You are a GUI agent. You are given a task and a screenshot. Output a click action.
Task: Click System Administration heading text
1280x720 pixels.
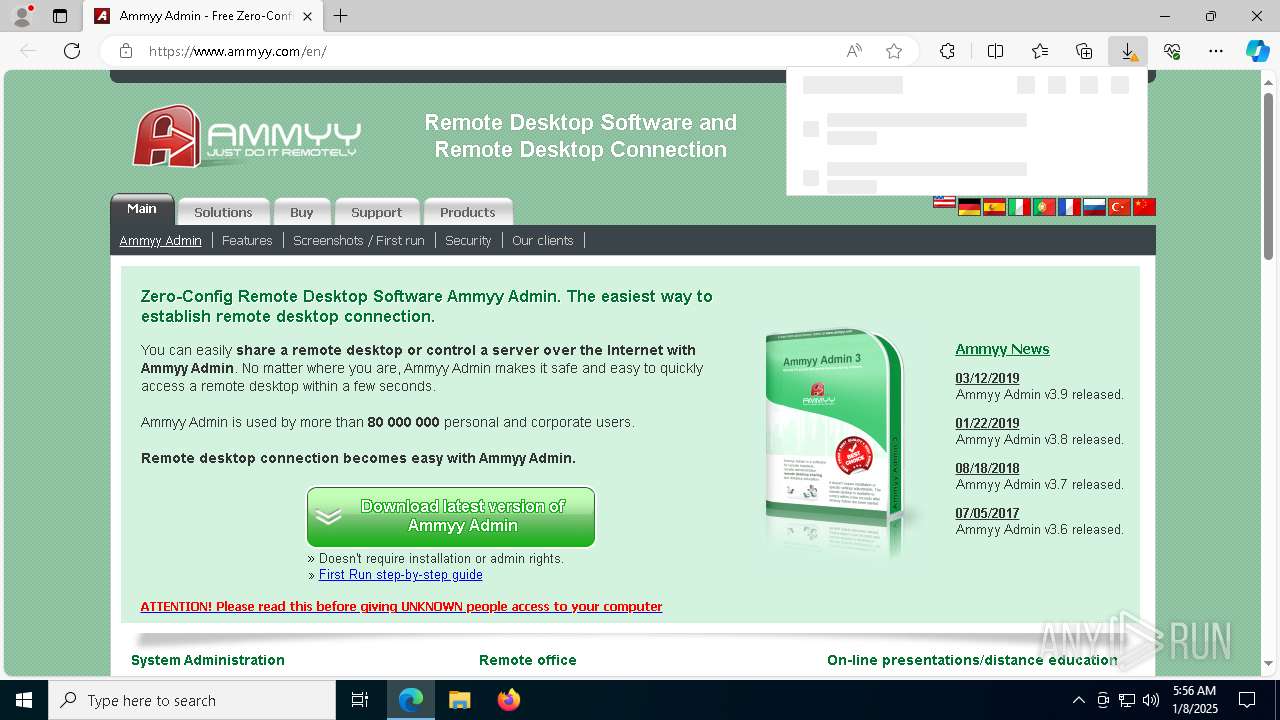click(x=208, y=660)
